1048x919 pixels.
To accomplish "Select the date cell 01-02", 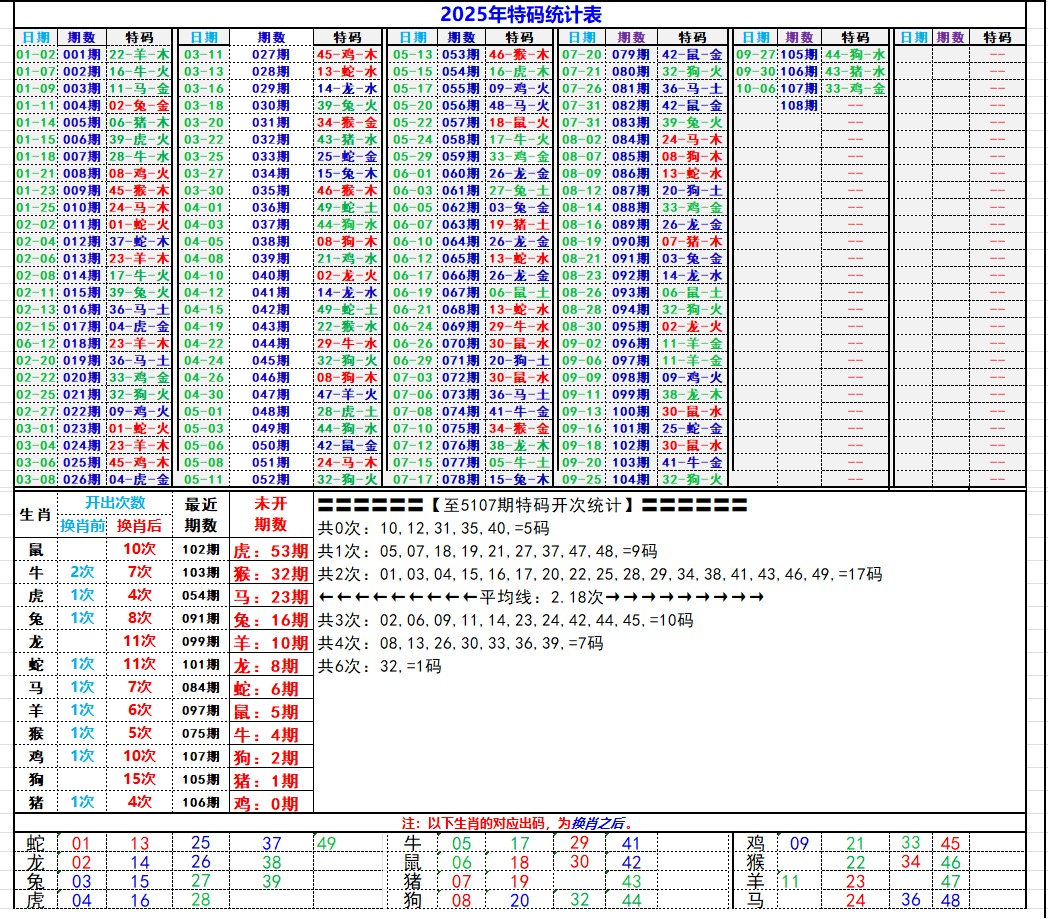I will (36, 55).
